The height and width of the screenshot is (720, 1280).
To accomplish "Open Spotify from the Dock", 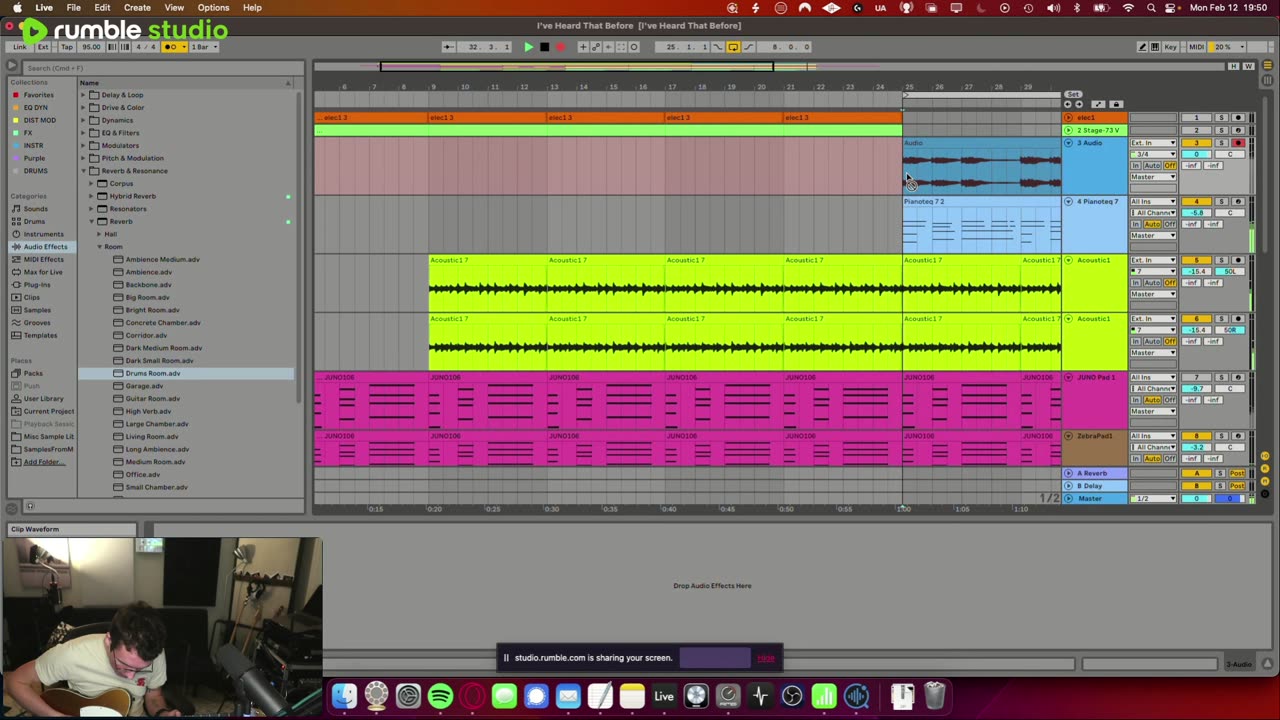I will 440,695.
